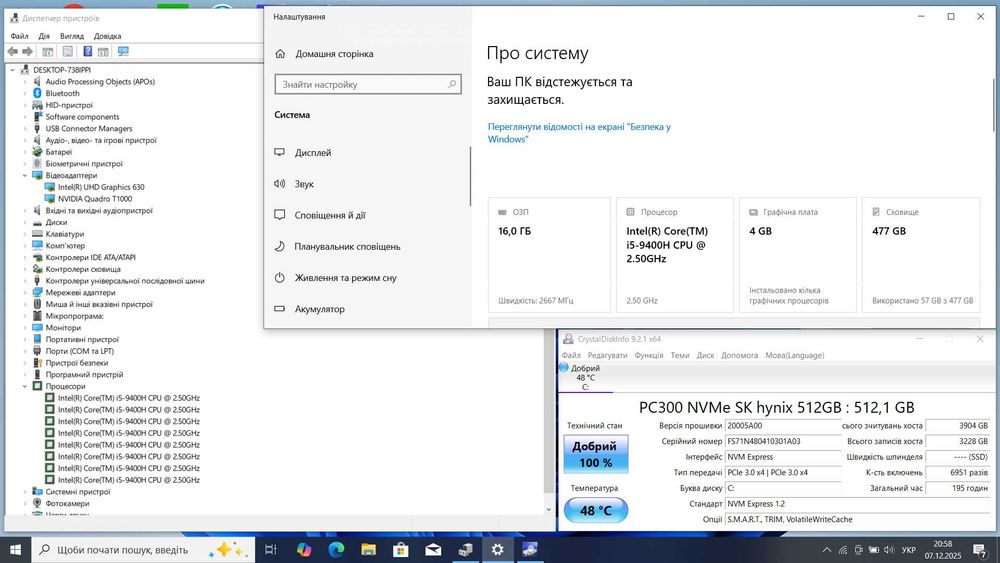Open the Windows Start menu

(15, 550)
